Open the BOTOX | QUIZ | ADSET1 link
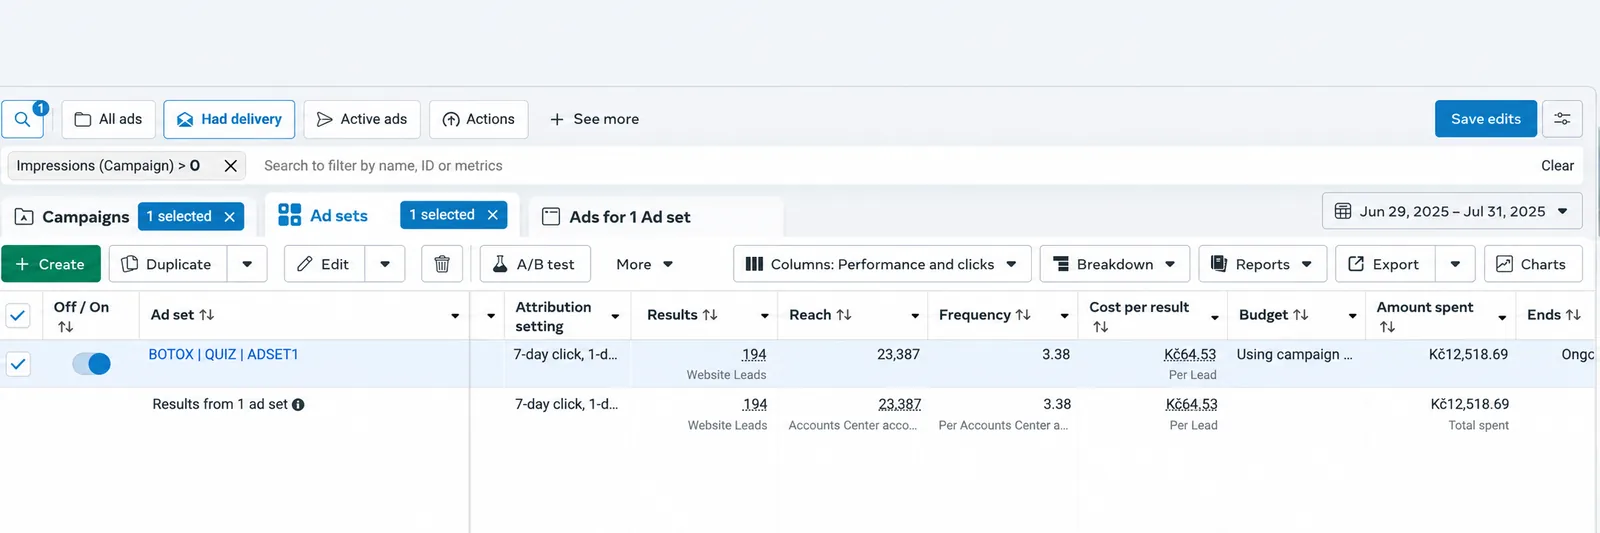The image size is (1600, 533). pyautogui.click(x=223, y=354)
